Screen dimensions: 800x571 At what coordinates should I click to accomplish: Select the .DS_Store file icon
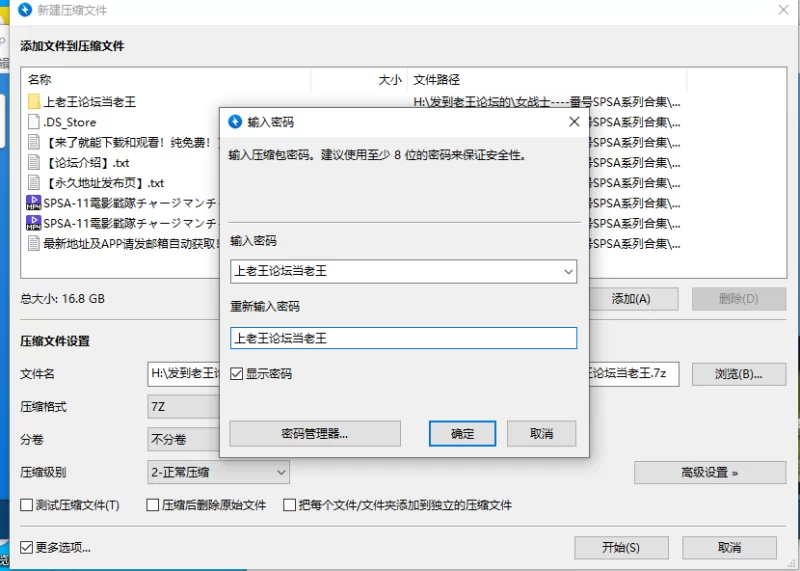click(x=34, y=122)
